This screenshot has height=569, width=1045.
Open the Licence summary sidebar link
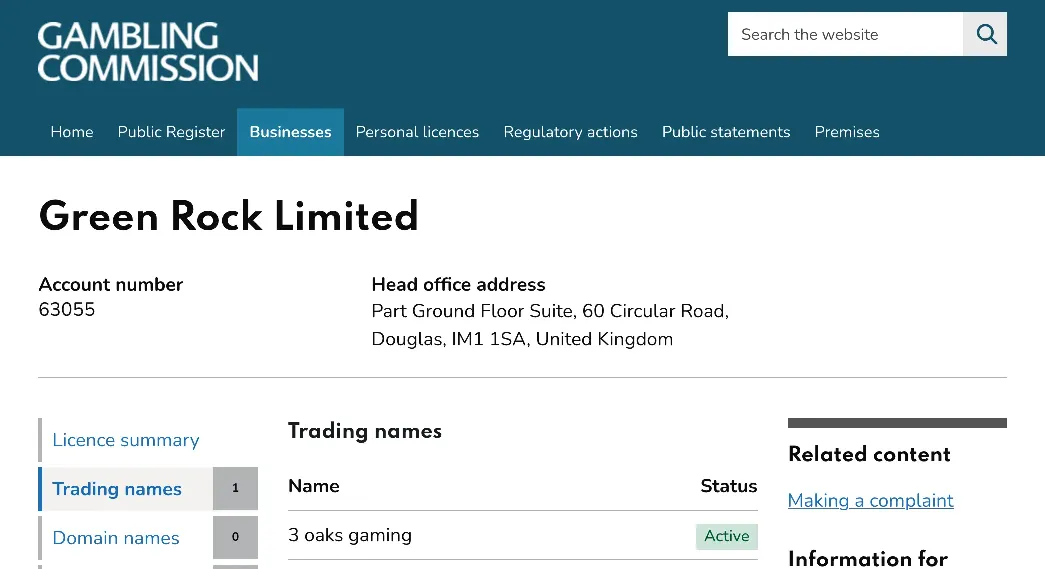(x=126, y=440)
